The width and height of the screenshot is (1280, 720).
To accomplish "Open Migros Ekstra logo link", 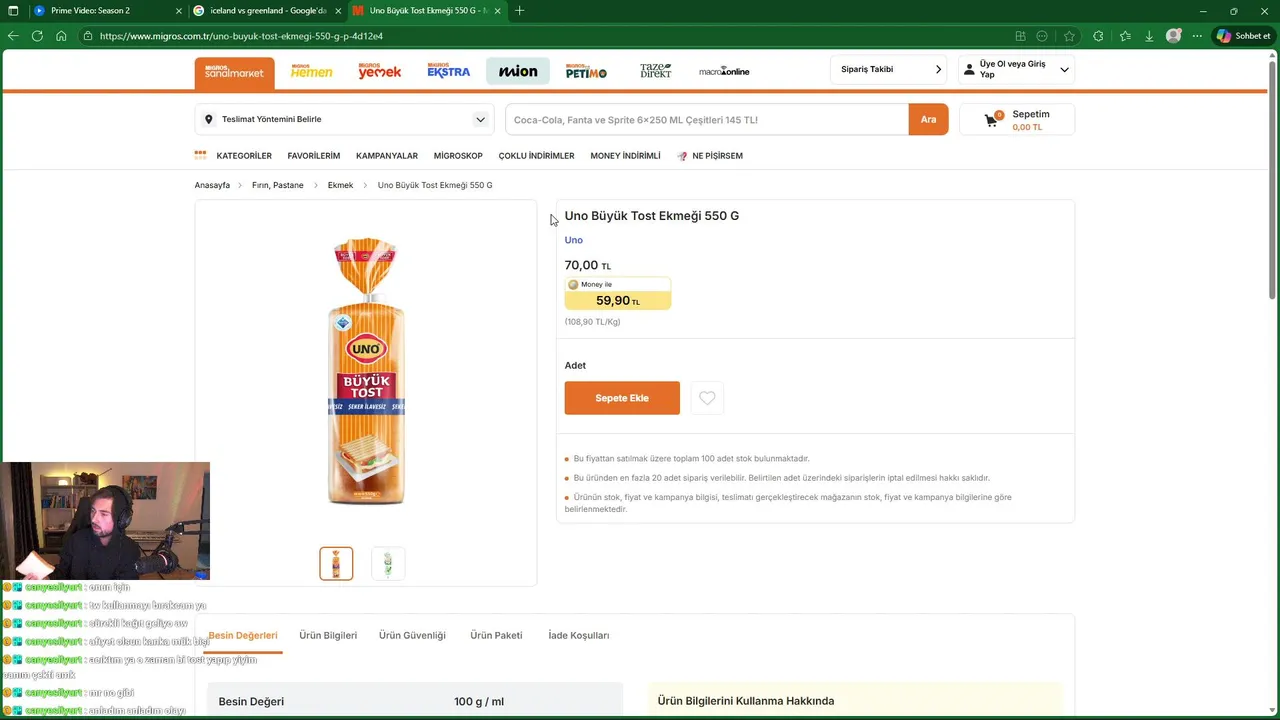I will click(x=448, y=71).
